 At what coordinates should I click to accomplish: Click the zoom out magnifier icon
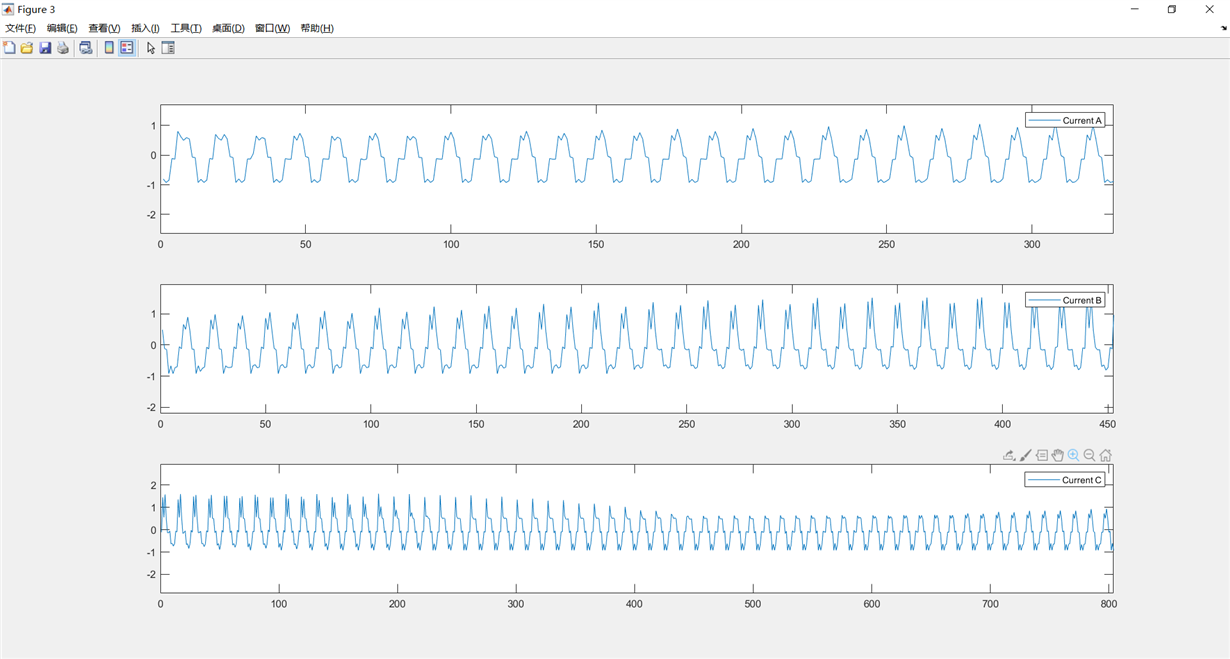click(x=1089, y=455)
